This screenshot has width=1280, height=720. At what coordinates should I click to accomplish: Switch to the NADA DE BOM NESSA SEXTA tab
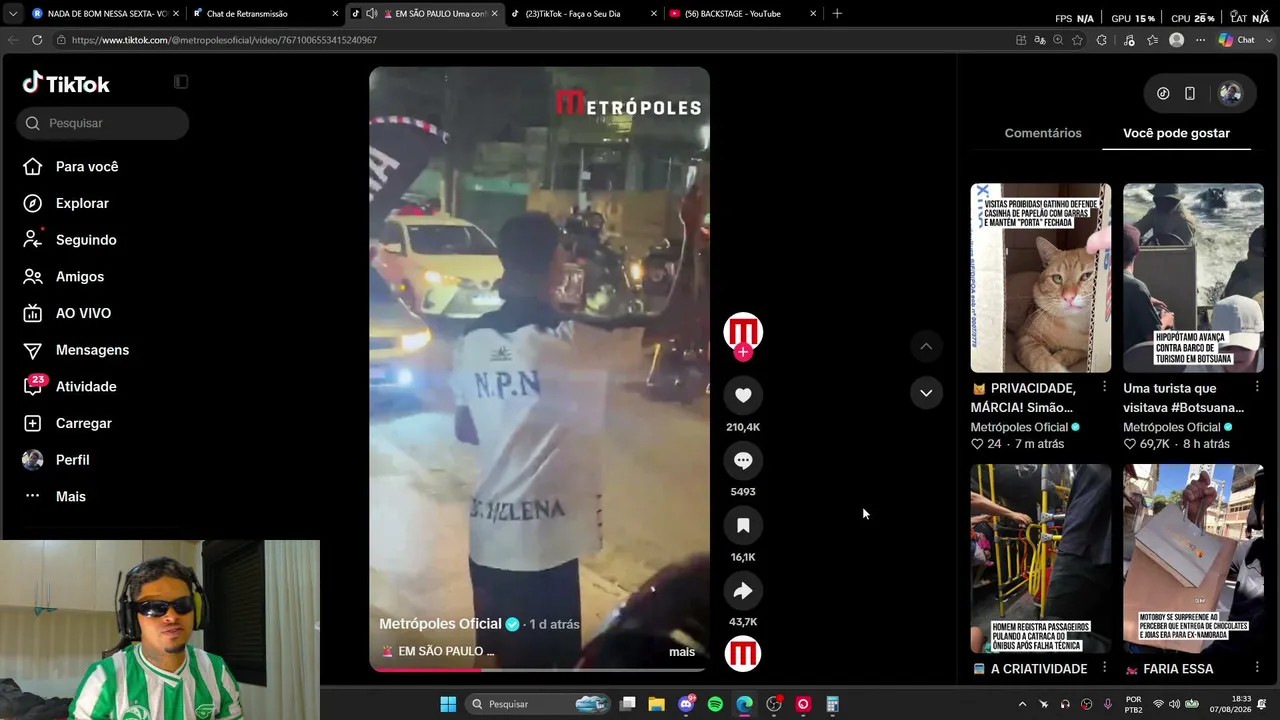click(105, 14)
